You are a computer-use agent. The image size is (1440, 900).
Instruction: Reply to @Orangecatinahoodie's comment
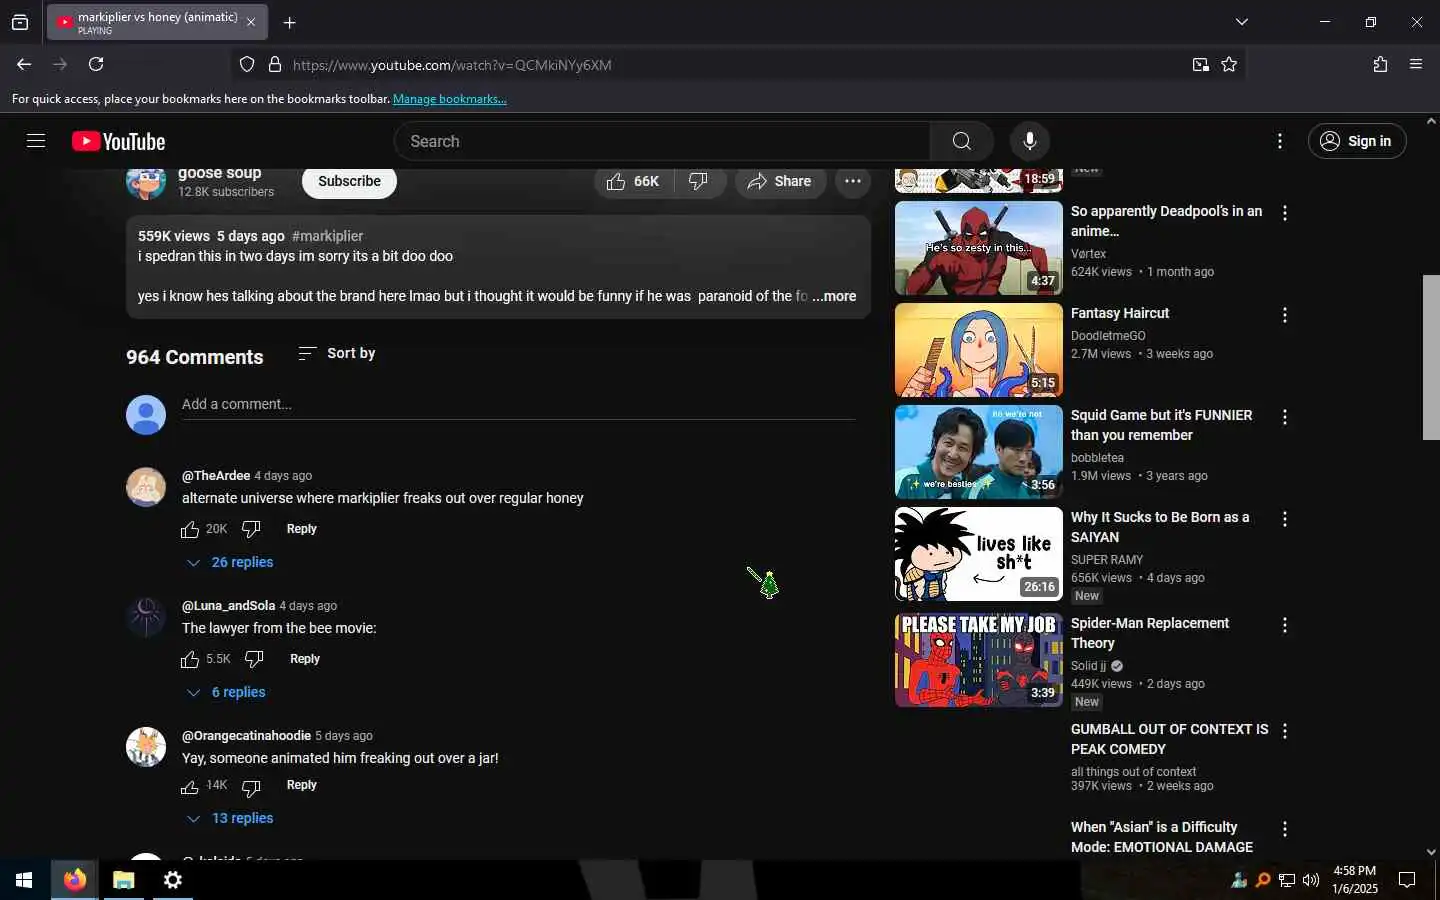point(301,785)
